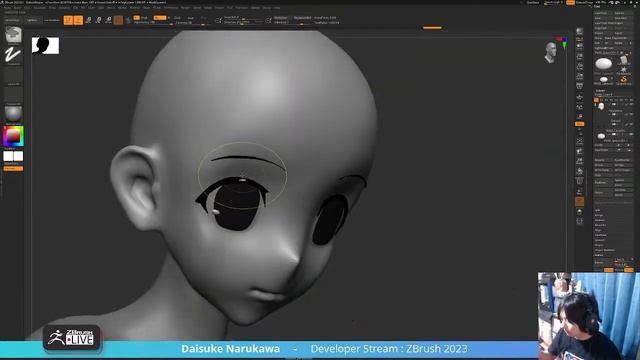Click the Zoom3D view icon

pos(580,161)
